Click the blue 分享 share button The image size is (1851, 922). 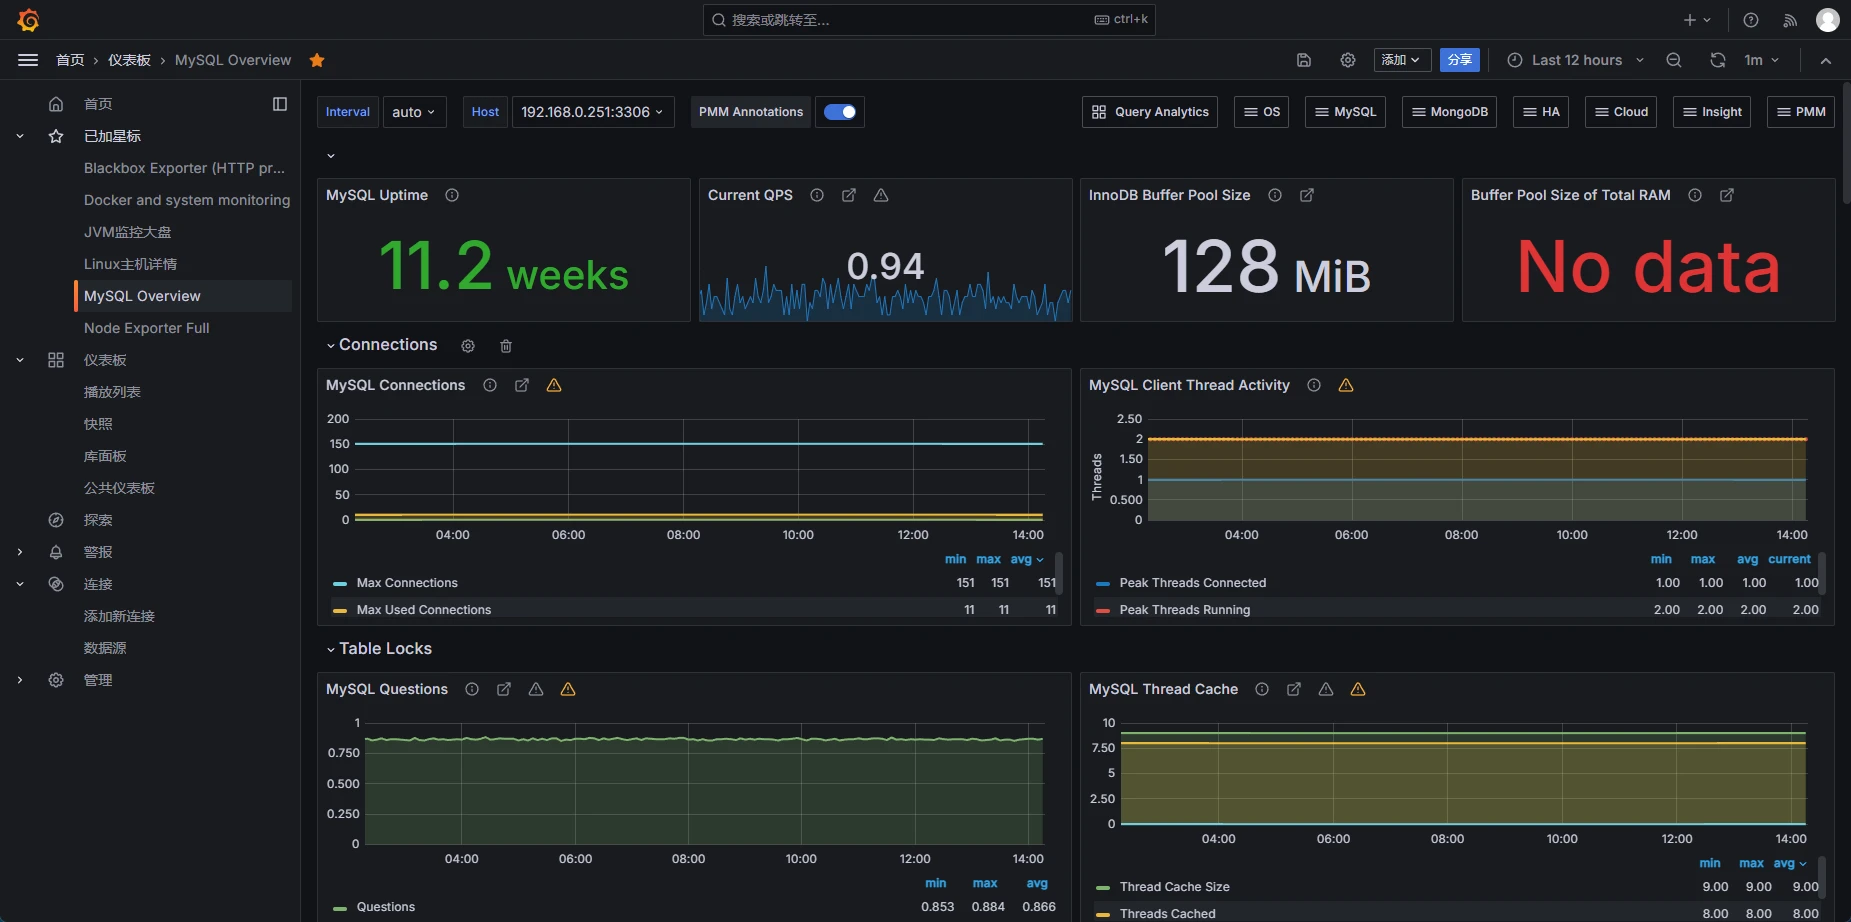tap(1460, 60)
